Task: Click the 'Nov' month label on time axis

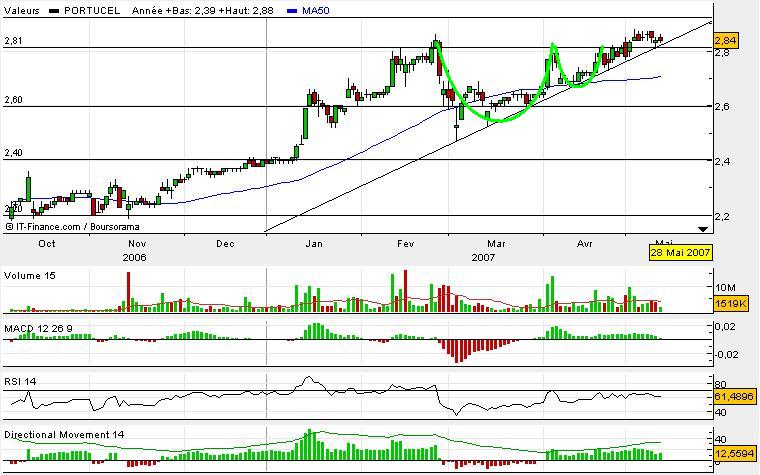Action: pyautogui.click(x=137, y=243)
